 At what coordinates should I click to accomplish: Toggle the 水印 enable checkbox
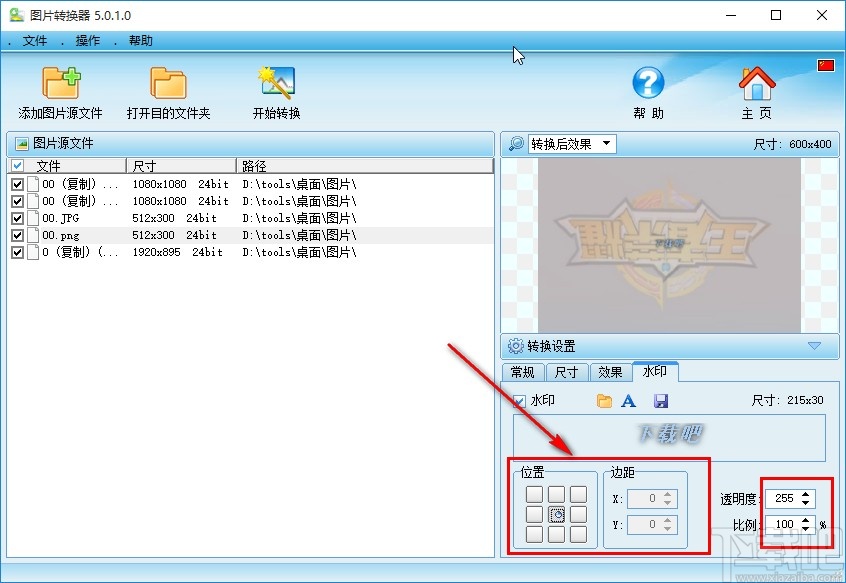519,401
